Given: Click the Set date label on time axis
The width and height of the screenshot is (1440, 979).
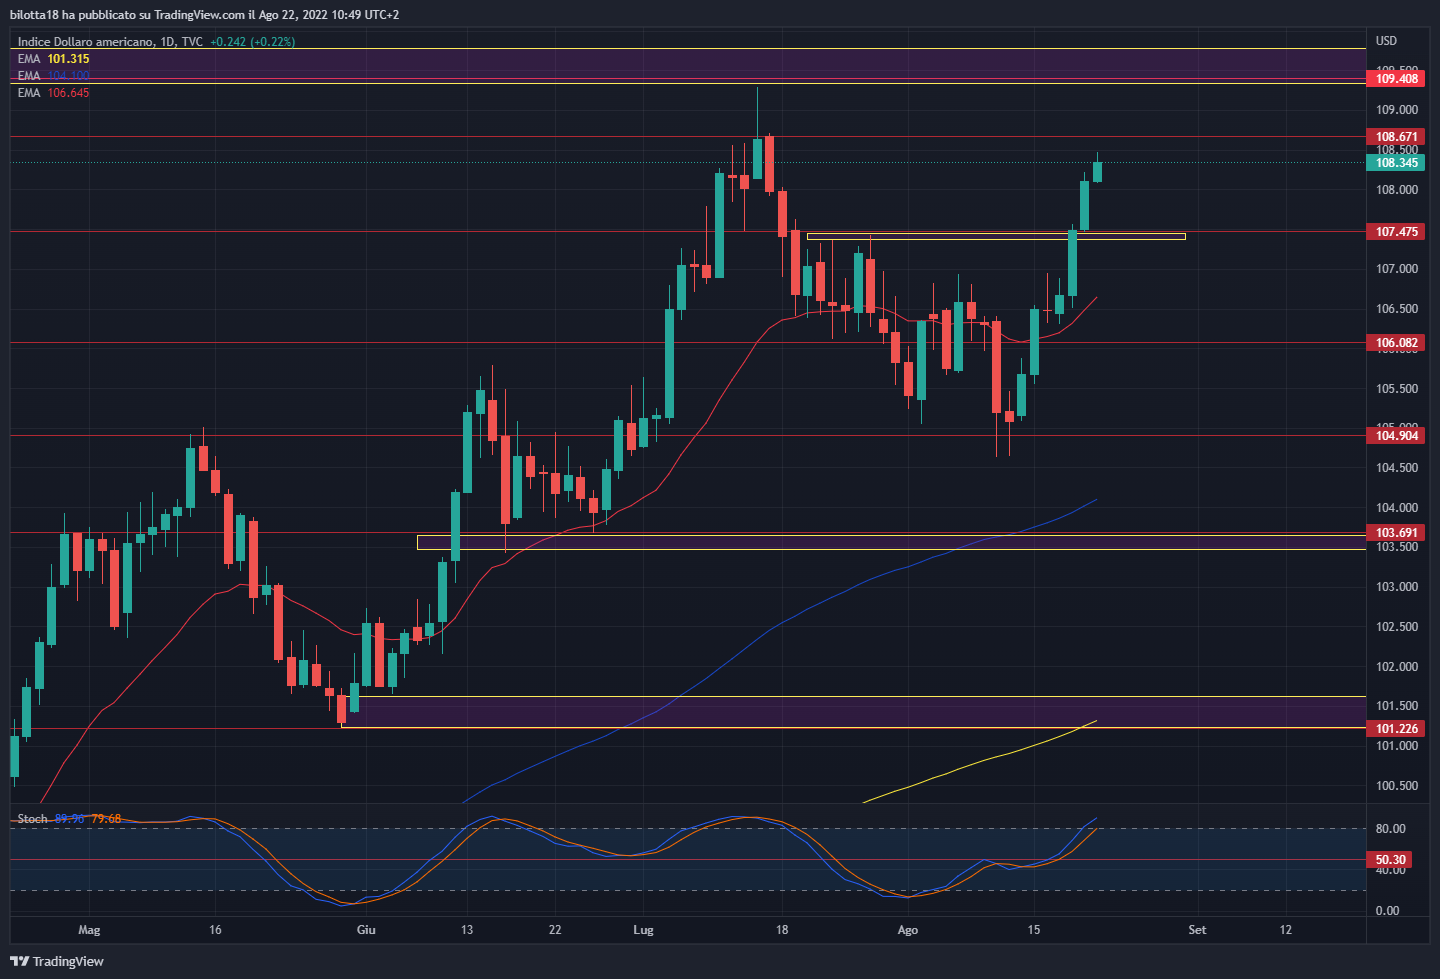Looking at the screenshot, I should point(1197,930).
